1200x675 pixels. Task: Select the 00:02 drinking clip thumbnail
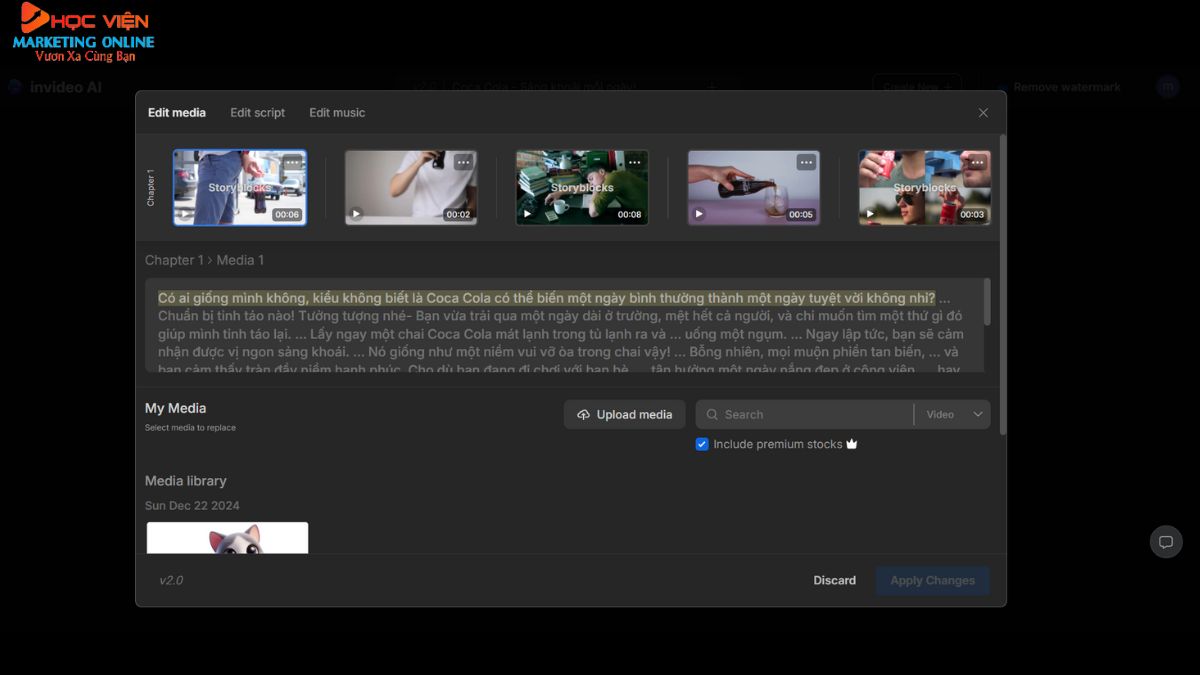[x=411, y=188]
